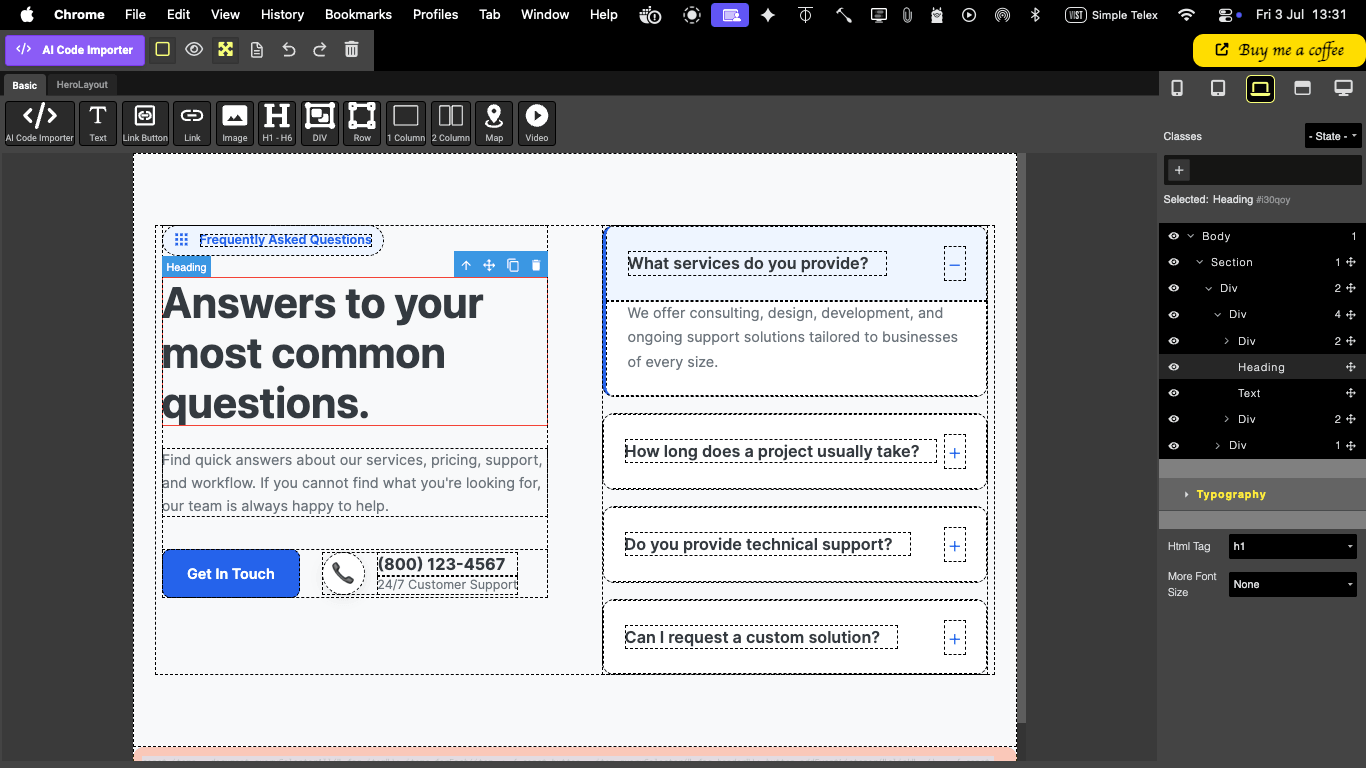
Task: Select the DIV block
Action: [320, 123]
